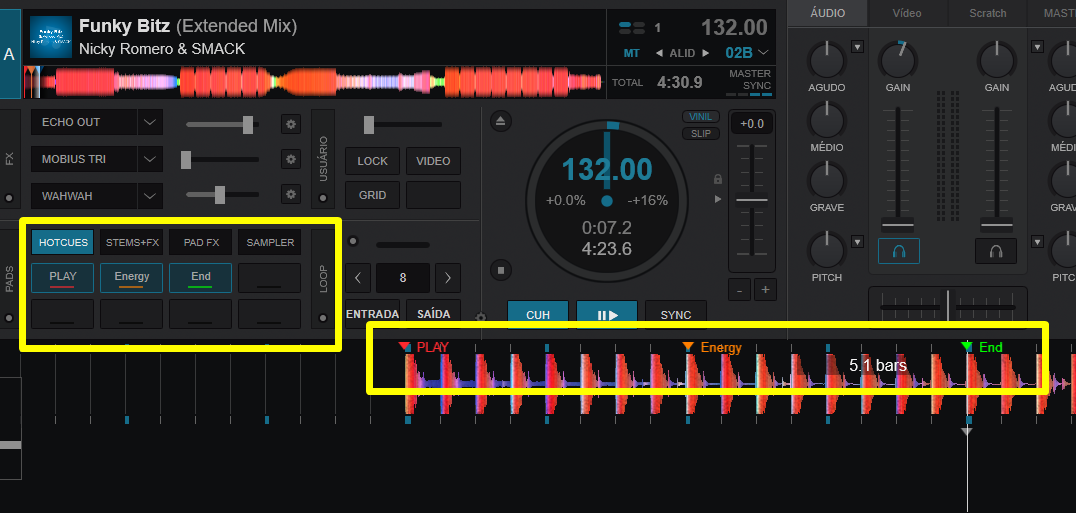Open the ECHO OUT effect dropdown

[150, 122]
